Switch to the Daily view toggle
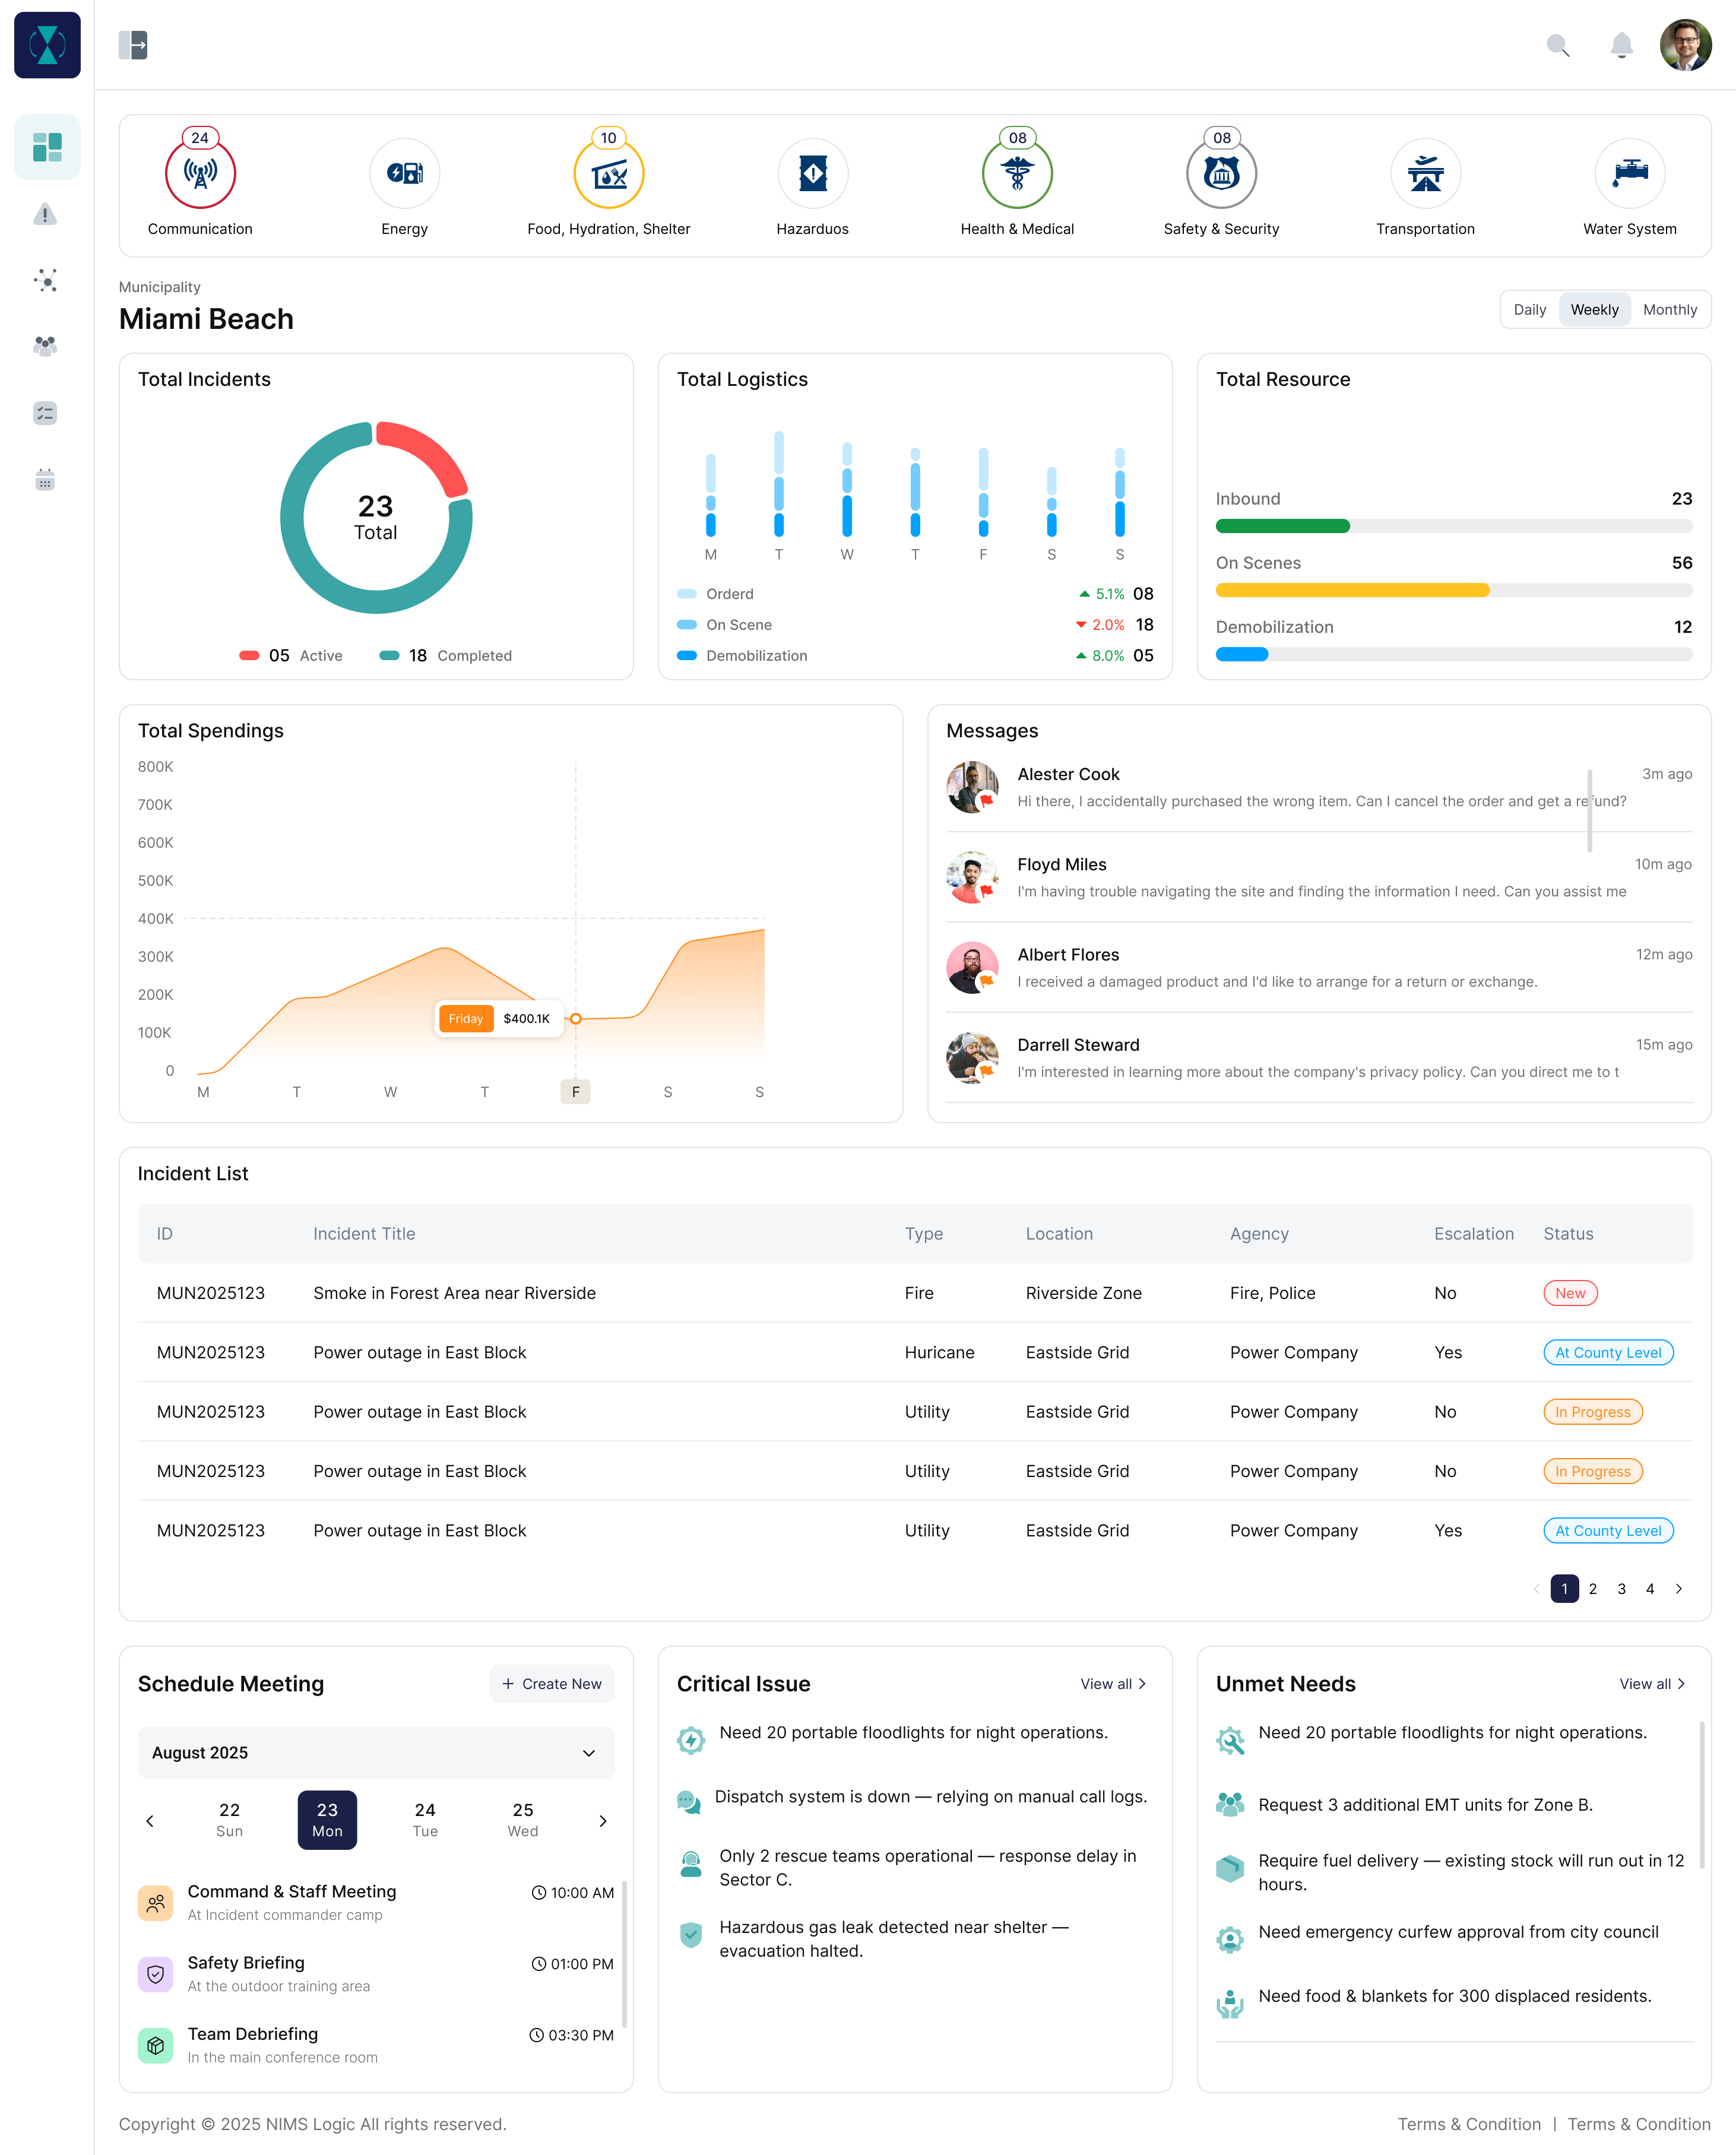The height and width of the screenshot is (2155, 1736). [1529, 309]
